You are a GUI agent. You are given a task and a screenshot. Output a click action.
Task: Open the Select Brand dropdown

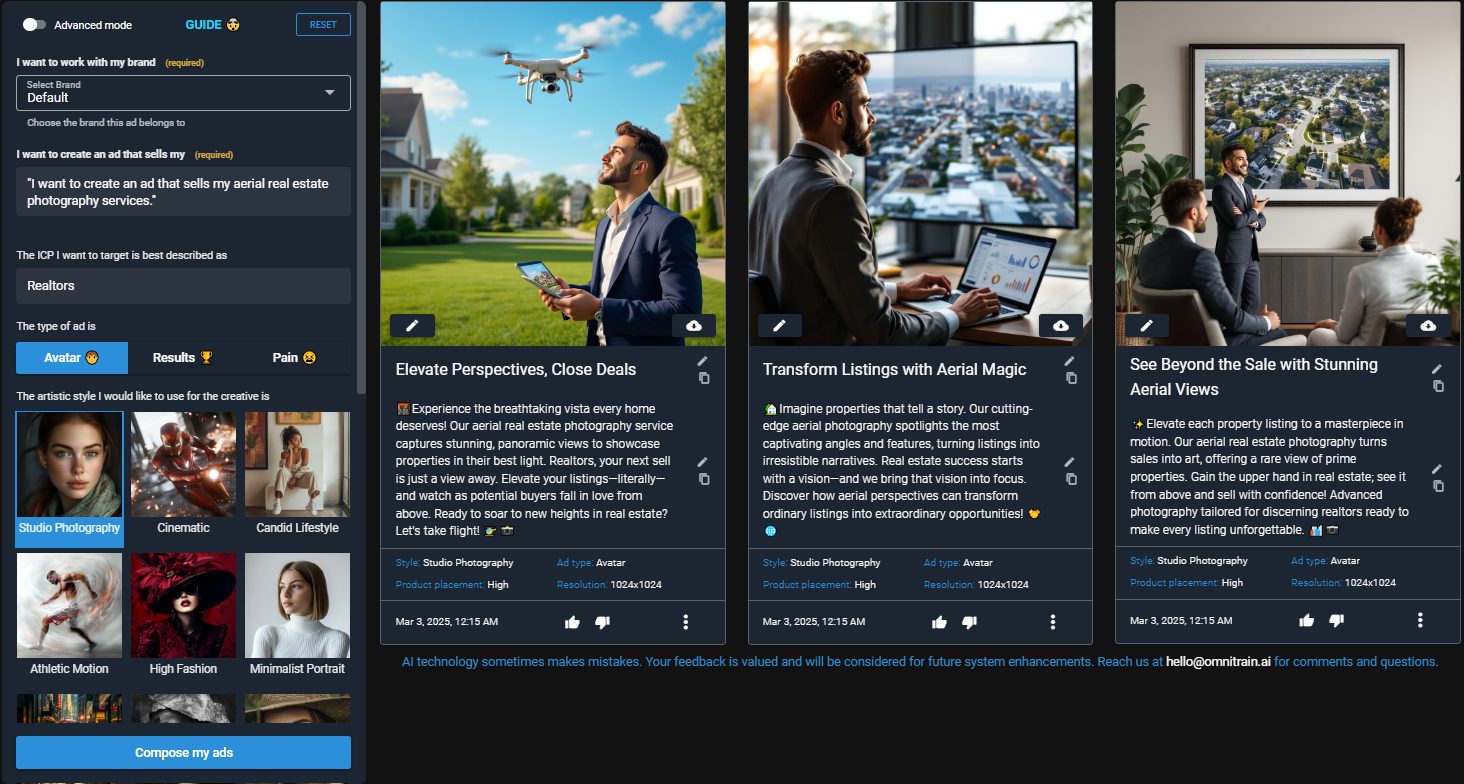(183, 93)
